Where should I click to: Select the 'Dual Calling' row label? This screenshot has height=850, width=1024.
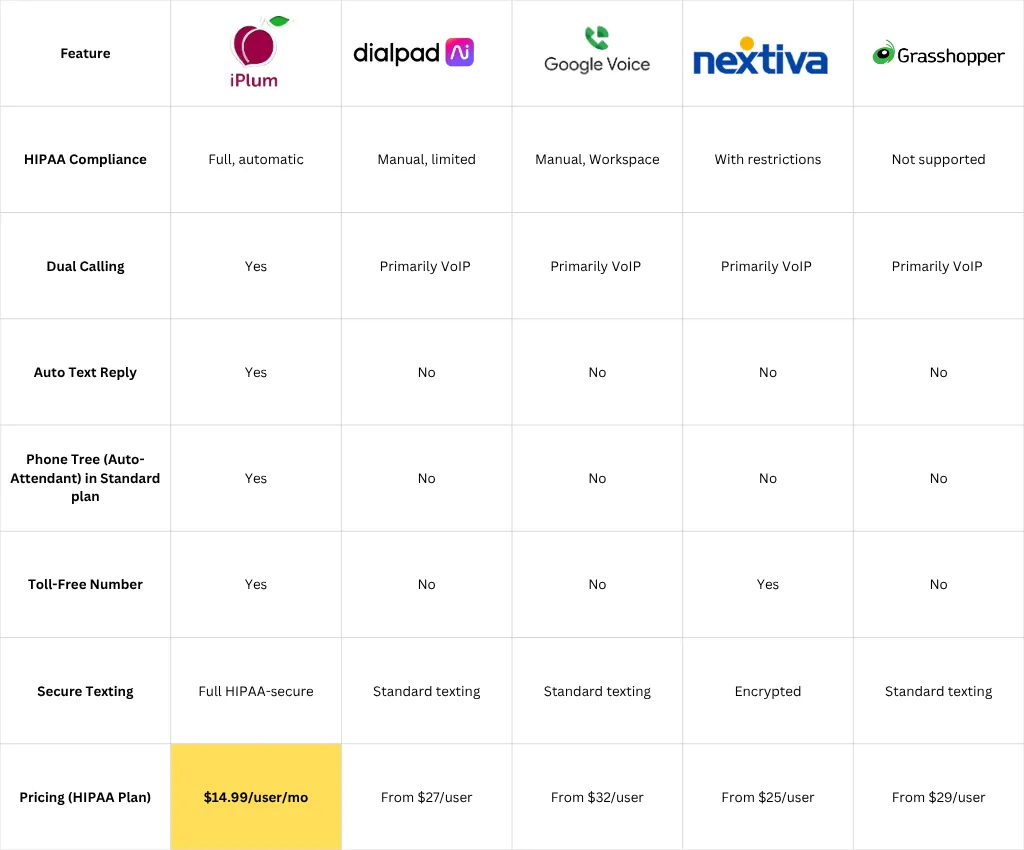pos(85,266)
